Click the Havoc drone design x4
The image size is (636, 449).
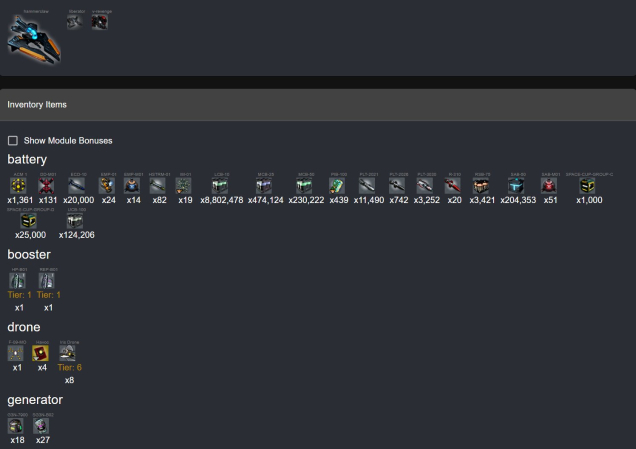tap(42, 353)
